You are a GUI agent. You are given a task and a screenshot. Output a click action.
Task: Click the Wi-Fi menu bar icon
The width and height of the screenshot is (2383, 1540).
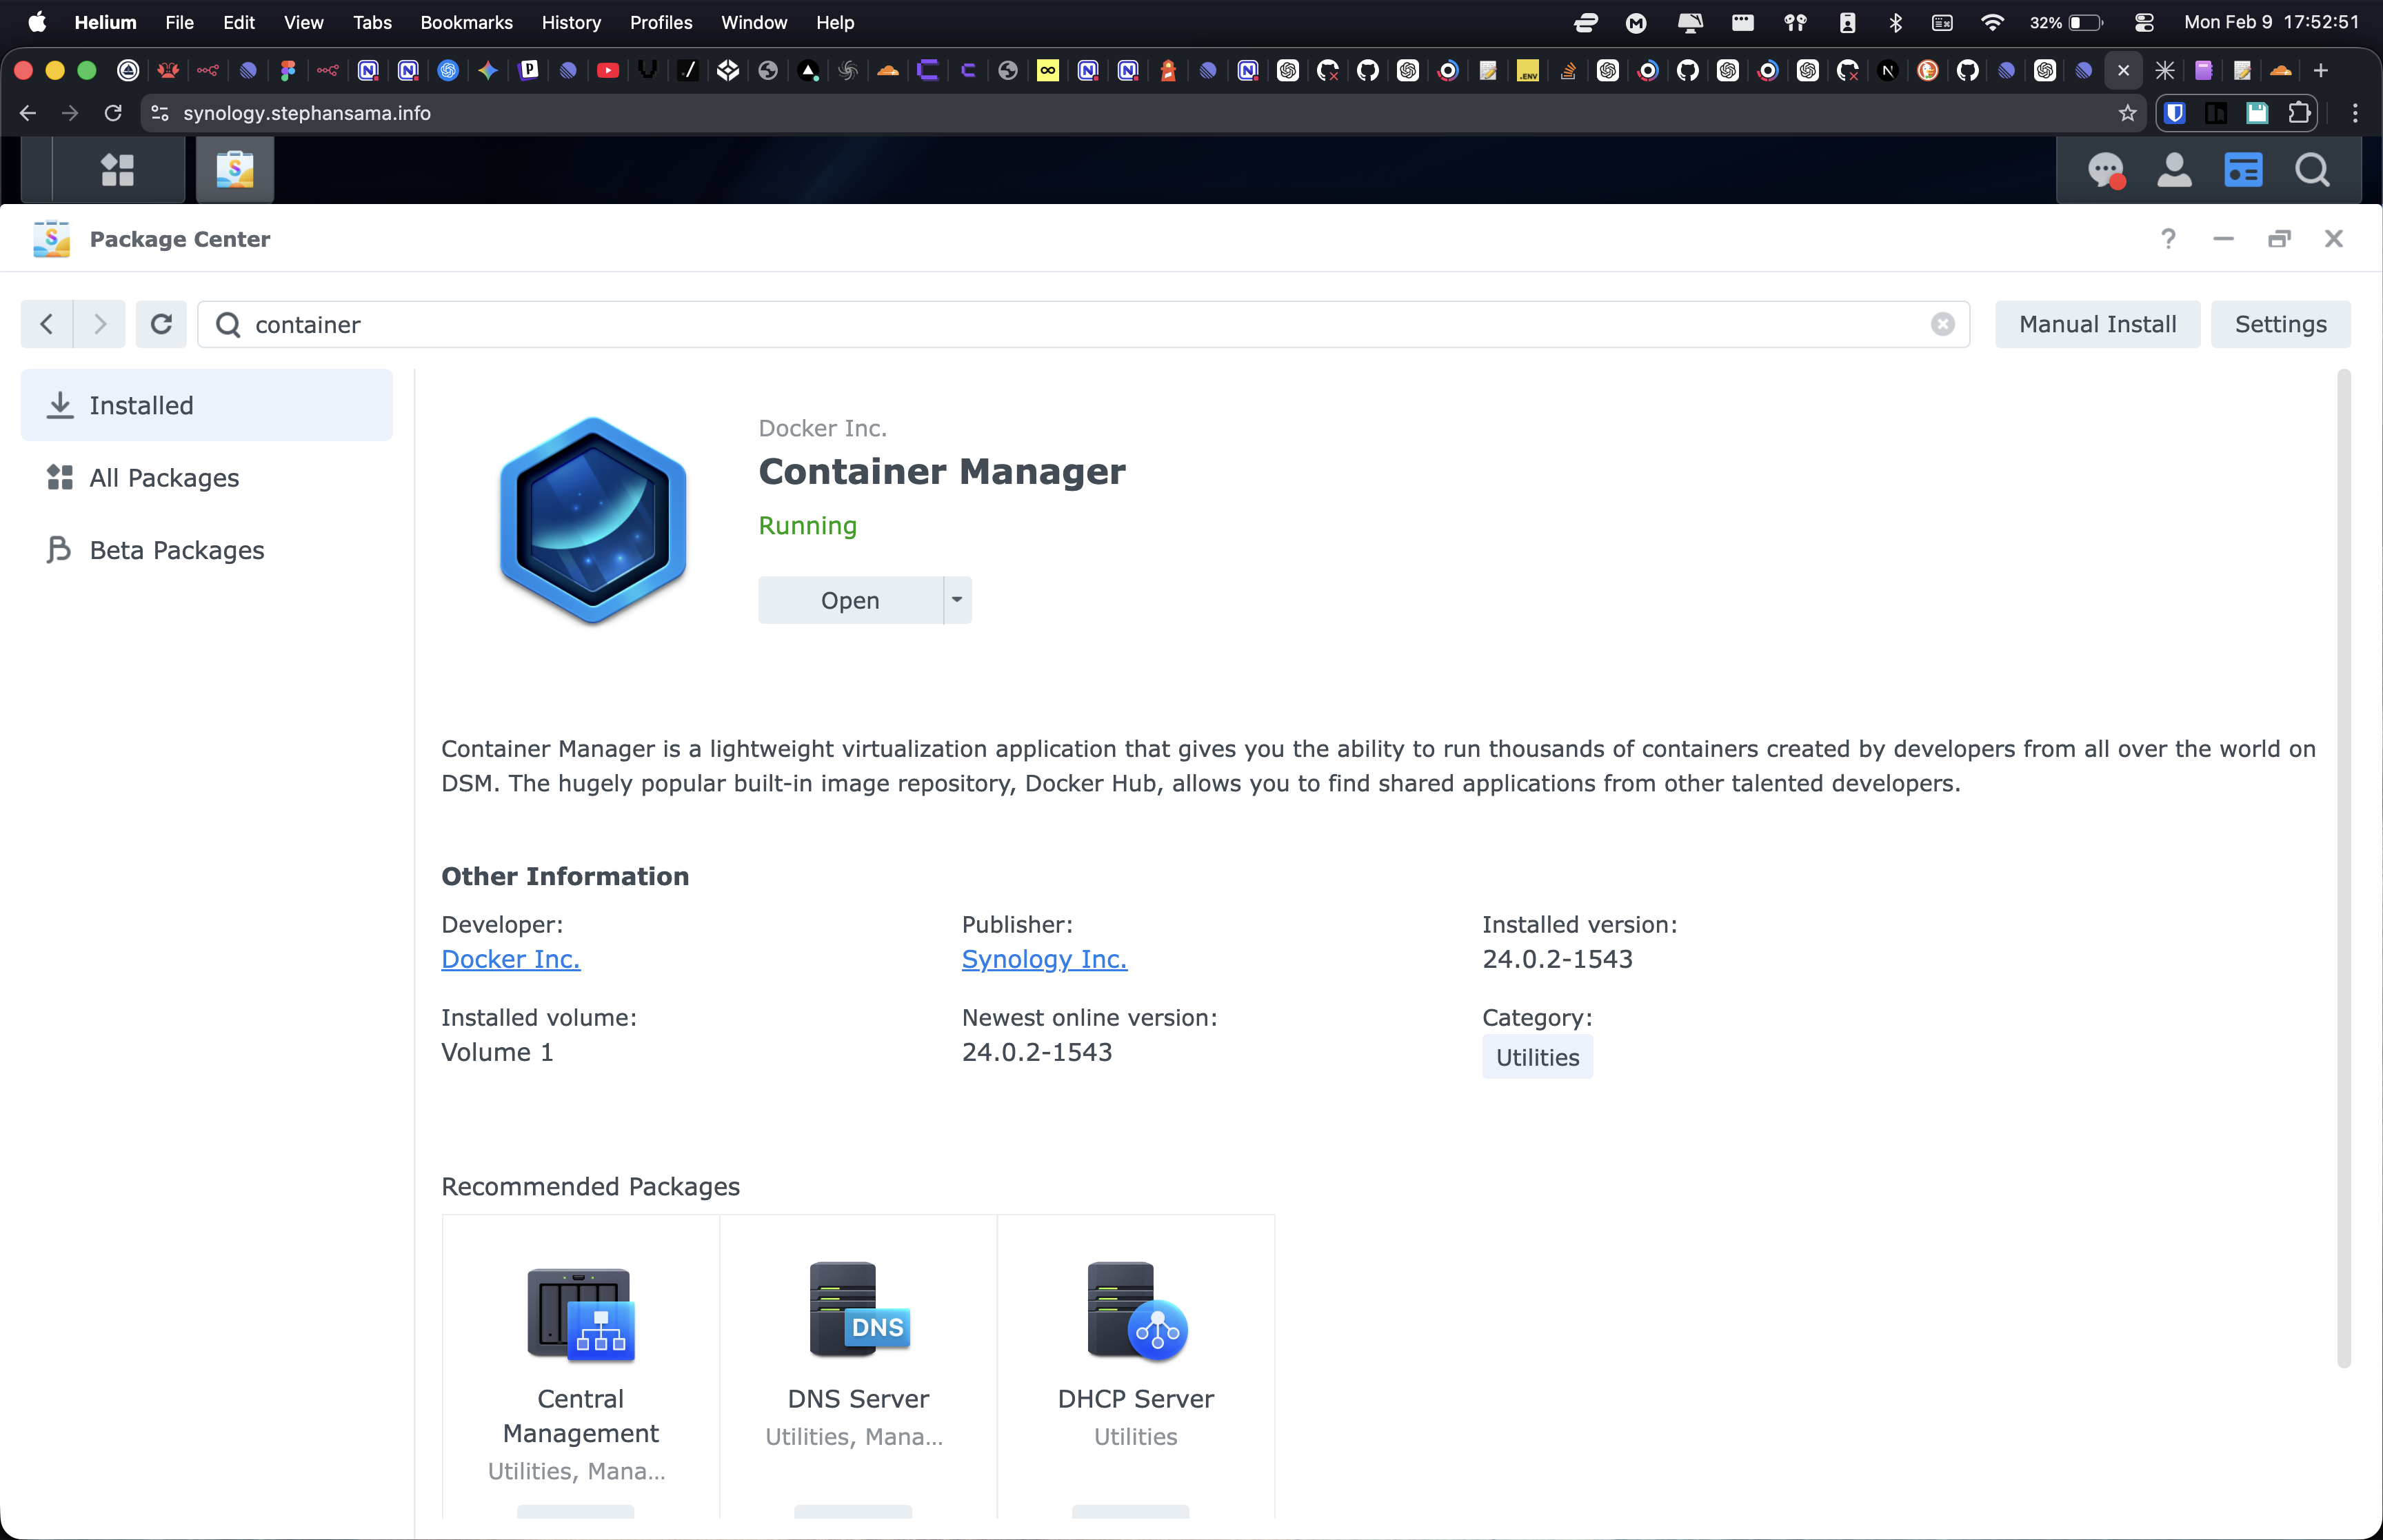(1992, 22)
